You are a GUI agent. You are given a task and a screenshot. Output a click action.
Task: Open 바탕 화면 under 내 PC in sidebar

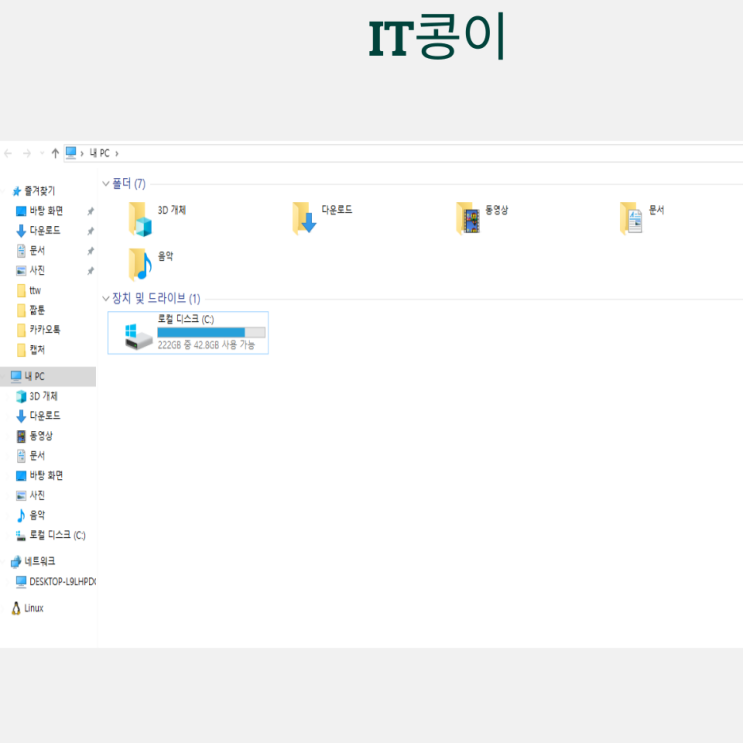(x=46, y=476)
